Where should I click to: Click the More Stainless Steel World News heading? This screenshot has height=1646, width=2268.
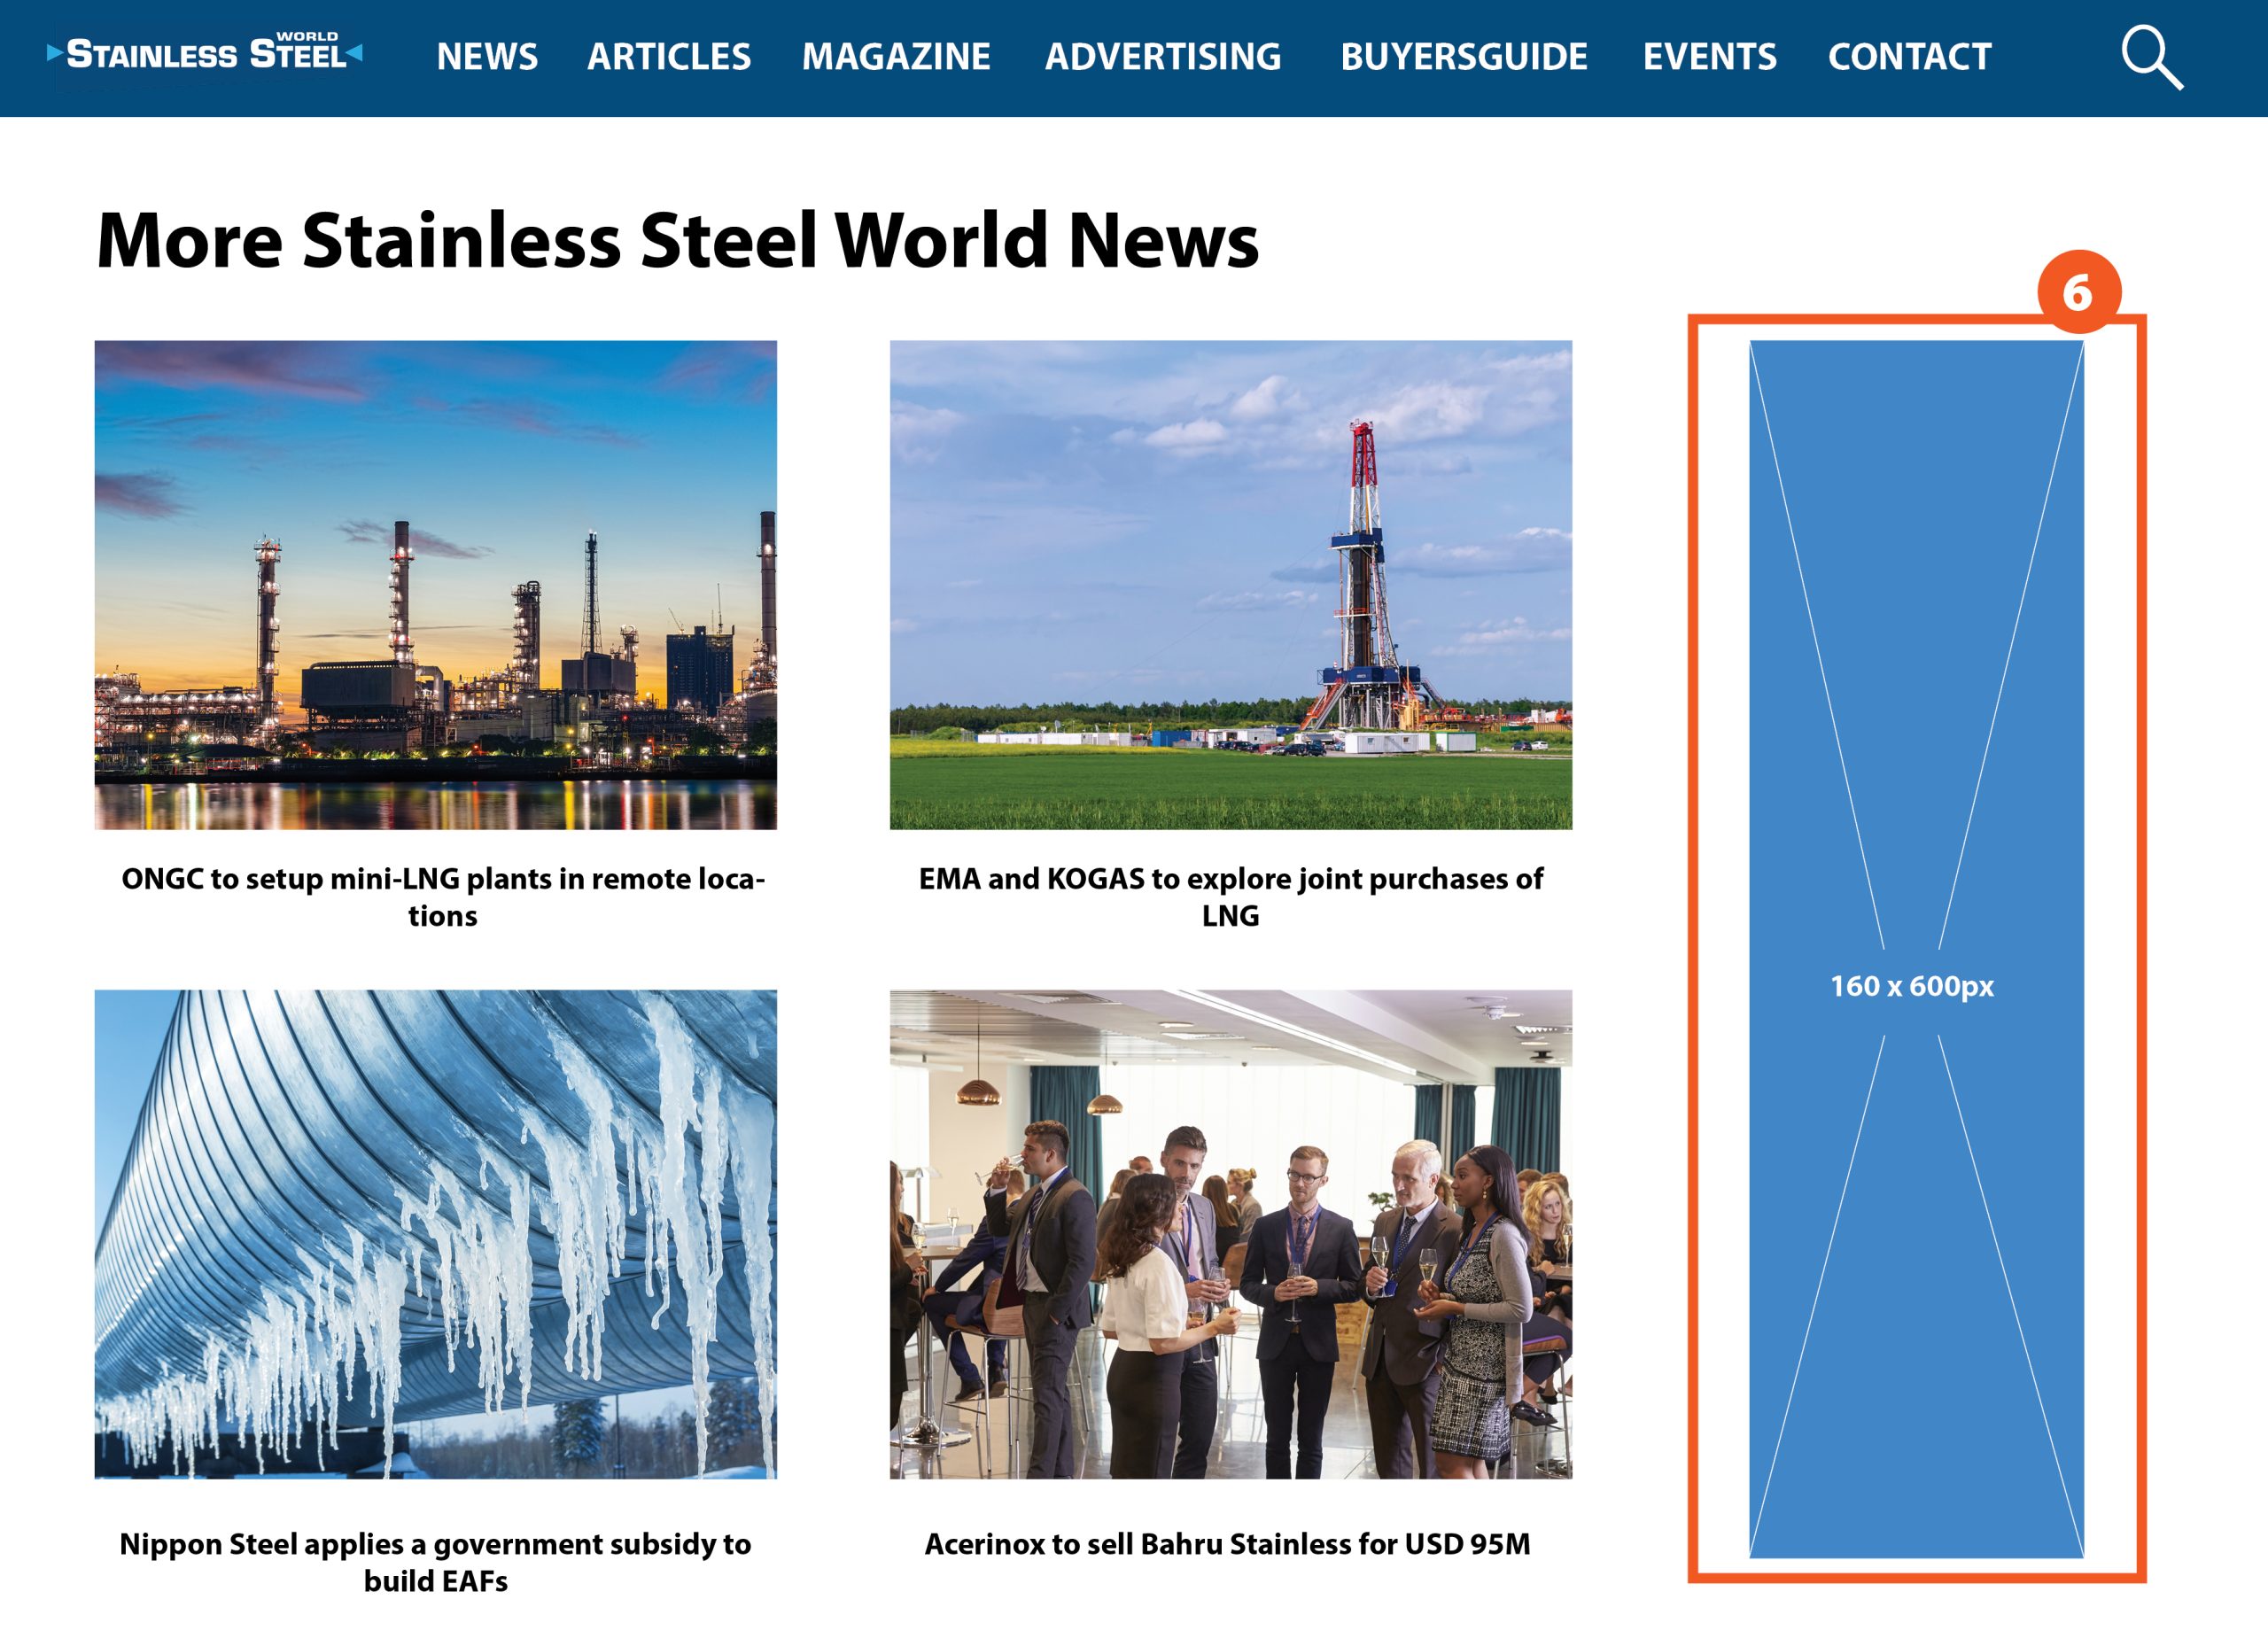click(x=677, y=241)
